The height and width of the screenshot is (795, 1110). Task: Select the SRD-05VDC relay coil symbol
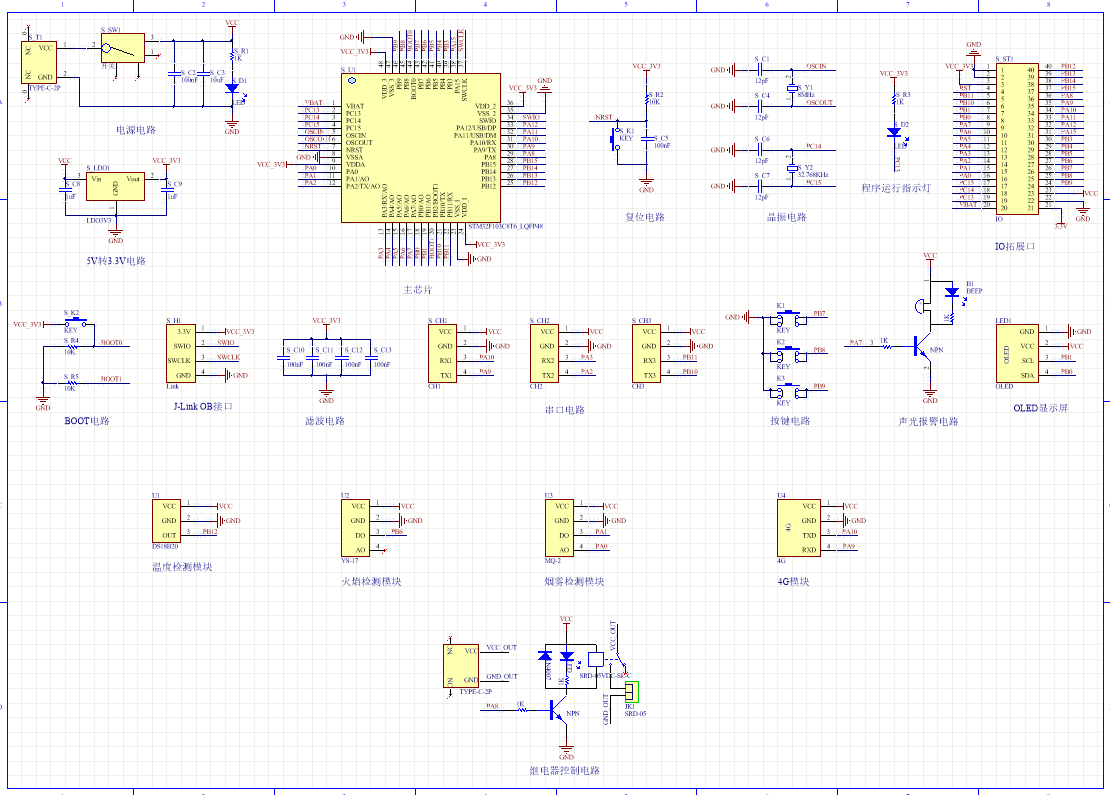click(x=596, y=659)
